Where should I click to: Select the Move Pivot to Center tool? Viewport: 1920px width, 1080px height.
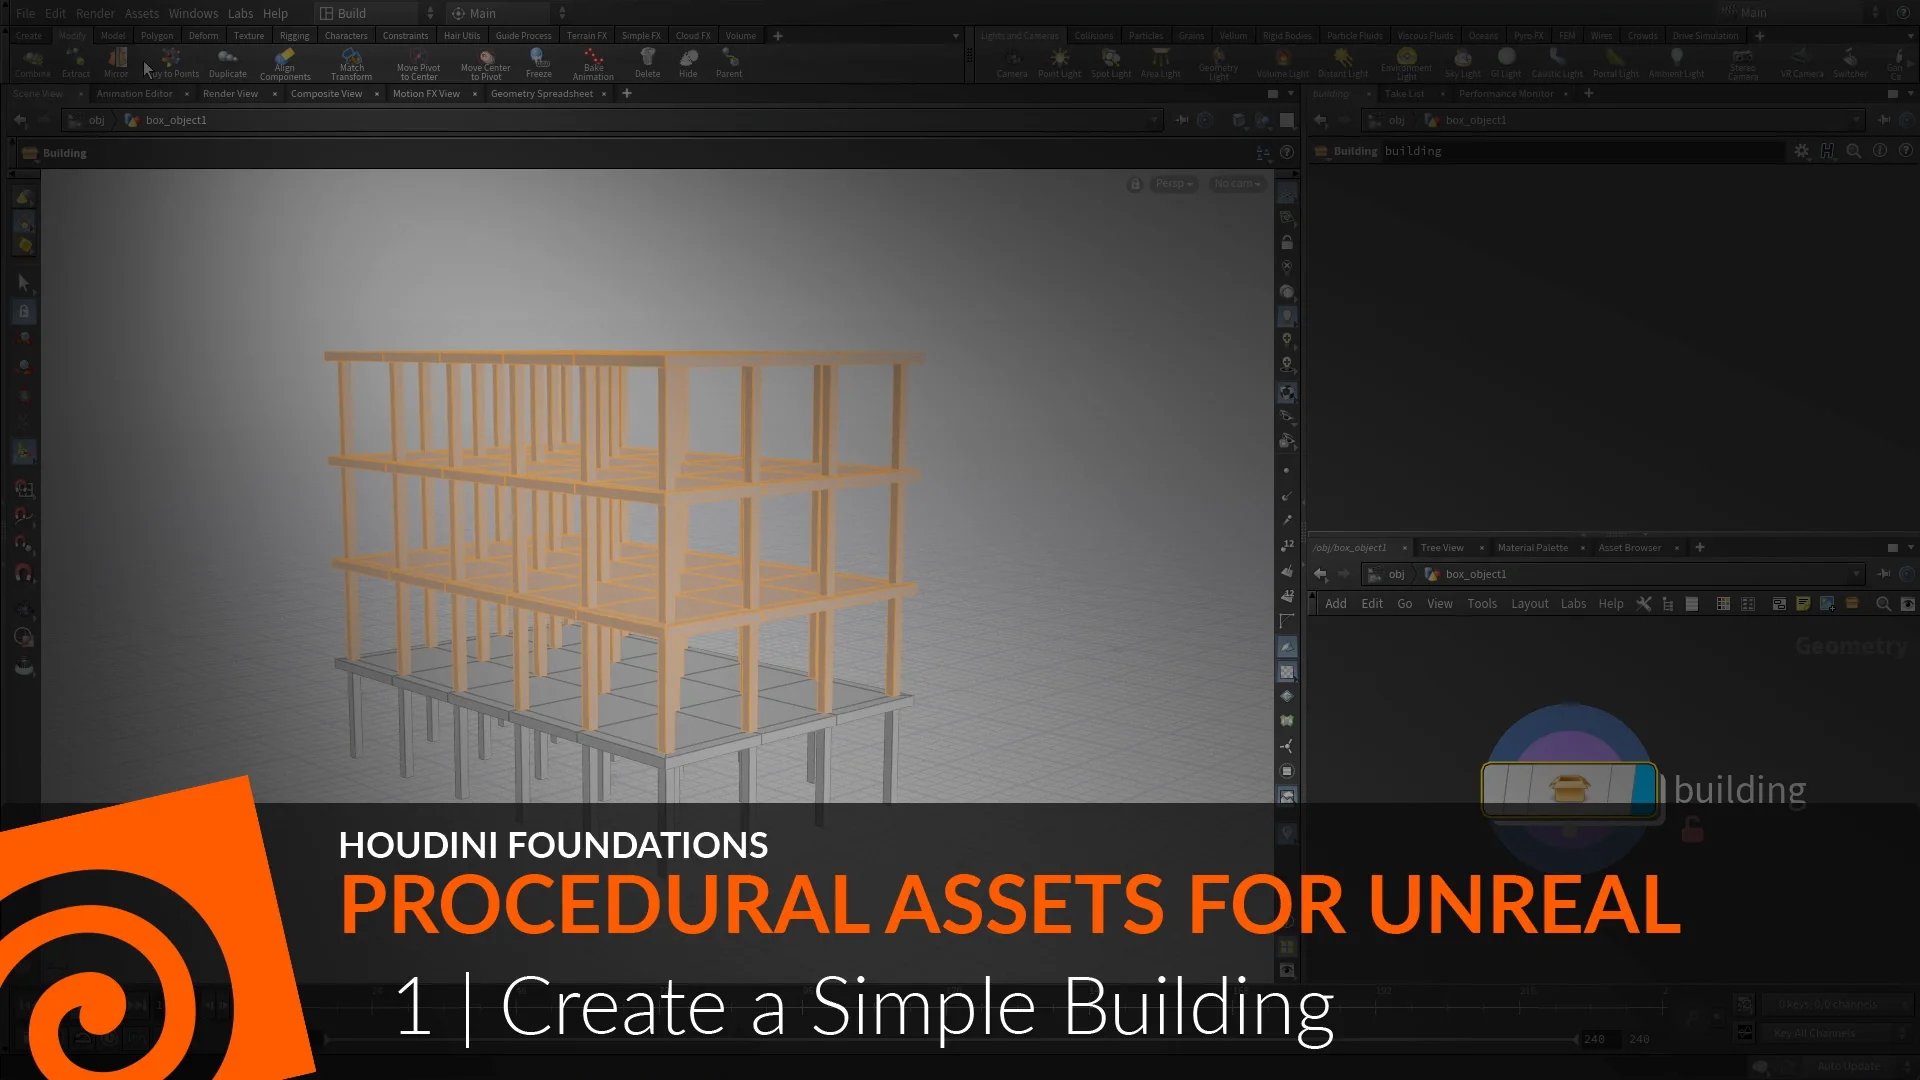417,63
